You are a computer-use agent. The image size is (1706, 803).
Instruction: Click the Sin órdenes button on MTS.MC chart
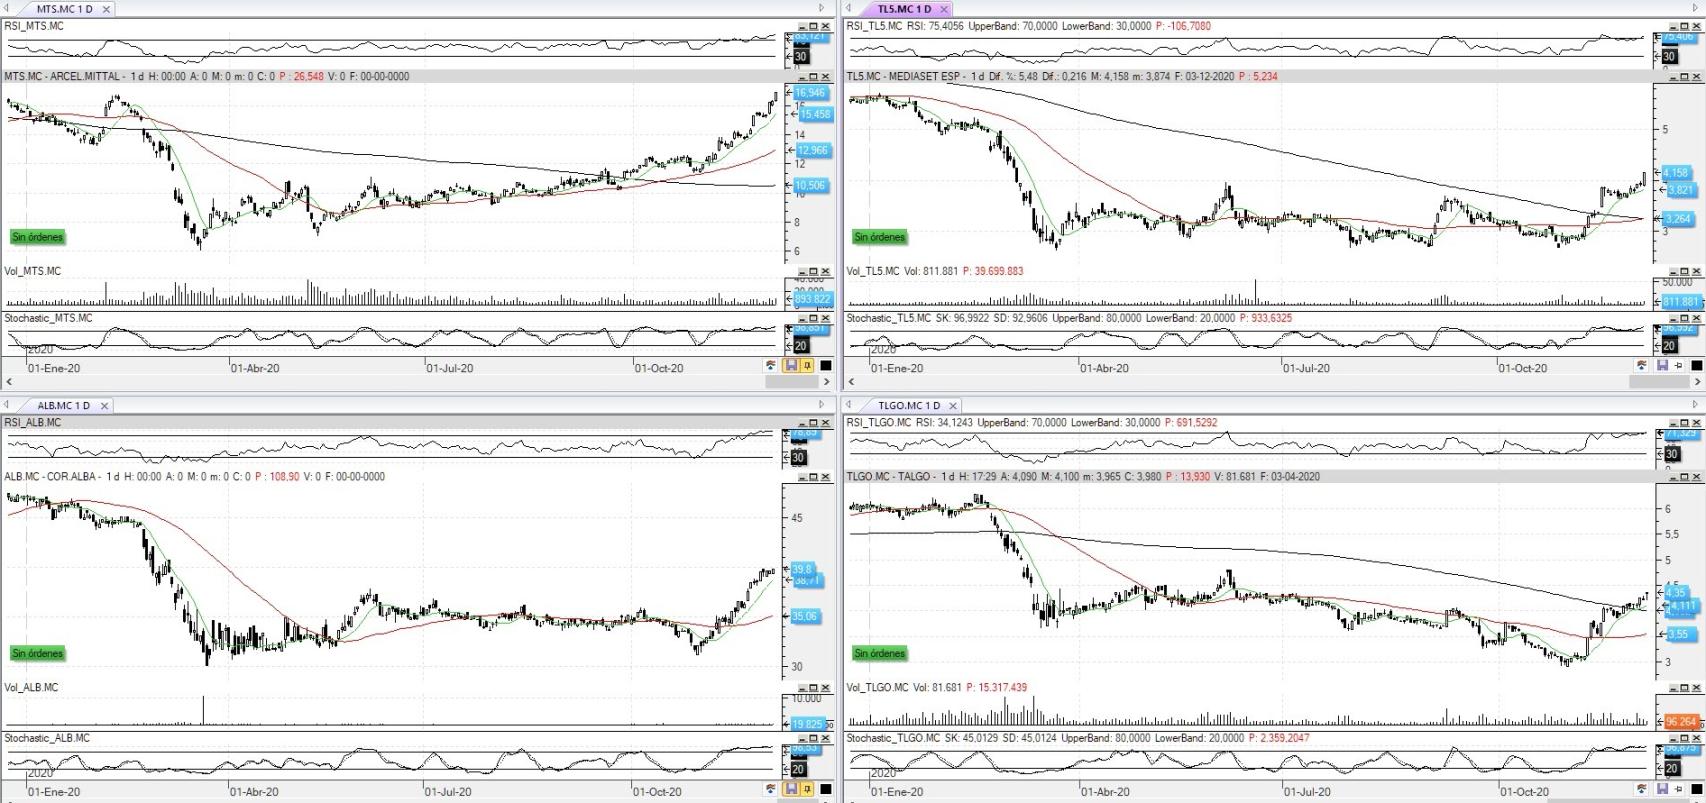[37, 237]
